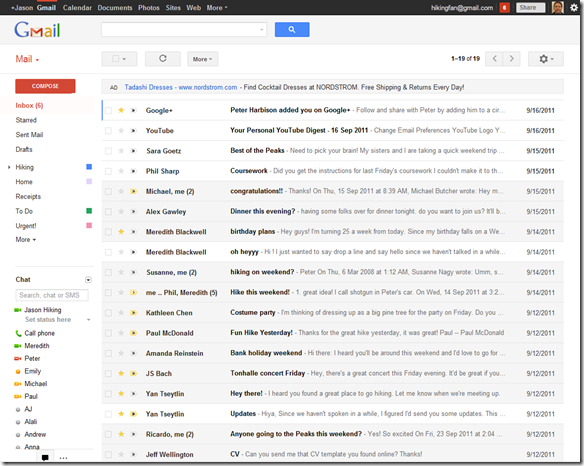Image resolution: width=584 pixels, height=466 pixels.
Task: Open the status dropdown under Jason Hiking
Action: [x=88, y=320]
